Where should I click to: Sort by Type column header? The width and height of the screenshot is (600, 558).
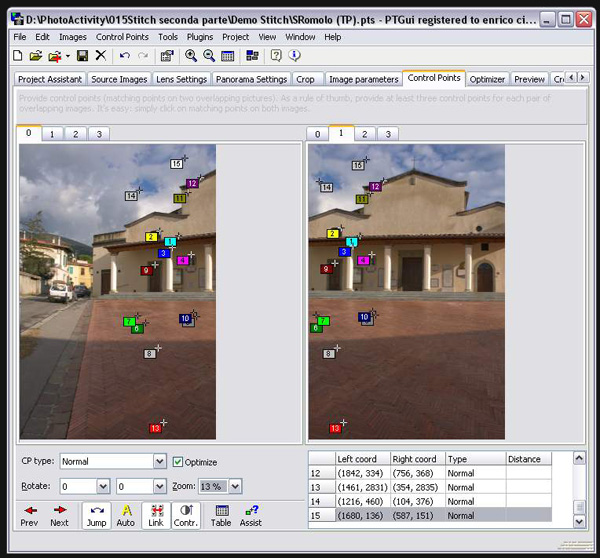[x=476, y=459]
